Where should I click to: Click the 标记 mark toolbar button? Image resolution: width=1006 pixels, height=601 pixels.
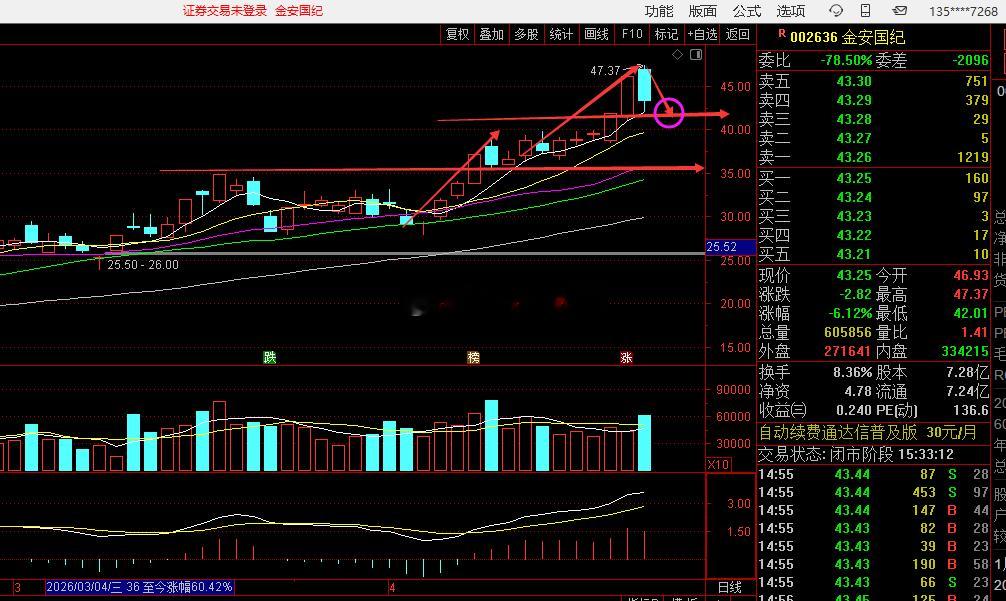point(666,34)
